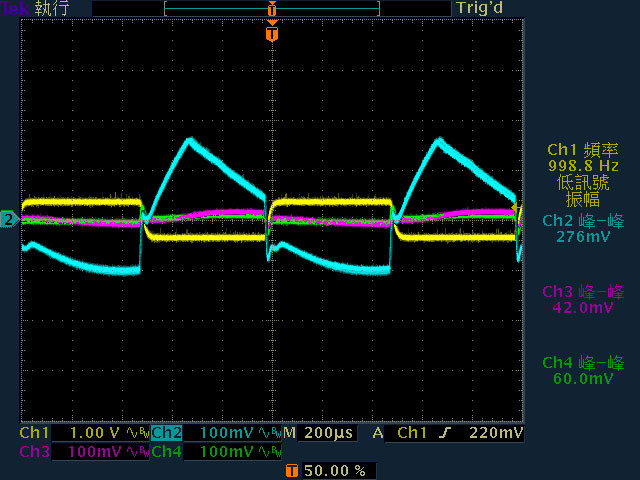Click the Ch3 peak-to-peak 42.0mV measurement
The height and width of the screenshot is (480, 640).
tap(583, 300)
